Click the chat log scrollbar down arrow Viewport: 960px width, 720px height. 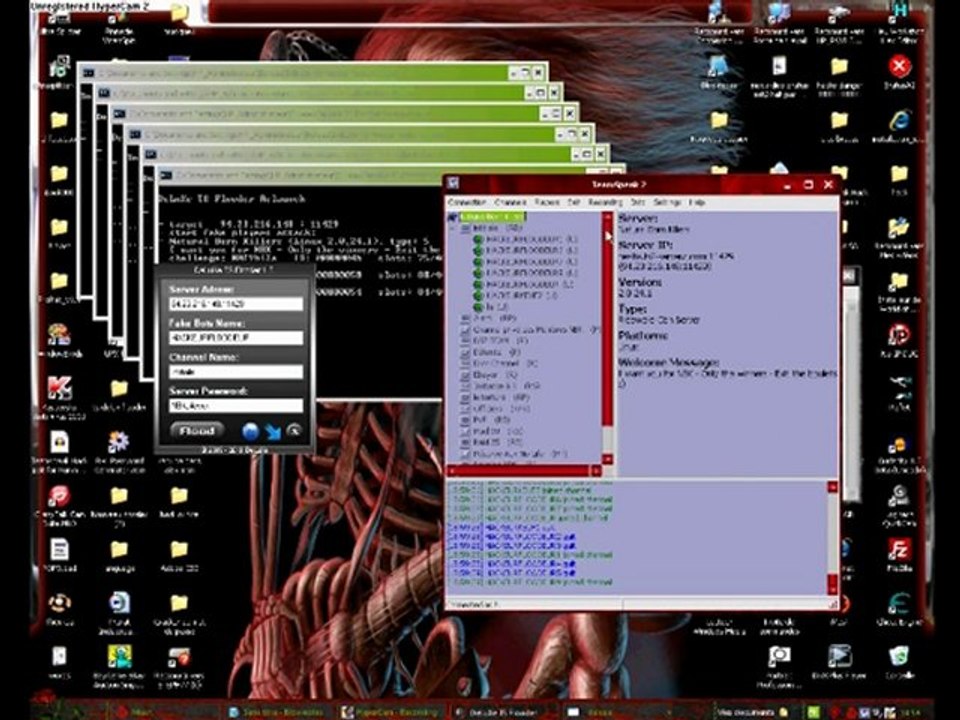click(x=833, y=588)
